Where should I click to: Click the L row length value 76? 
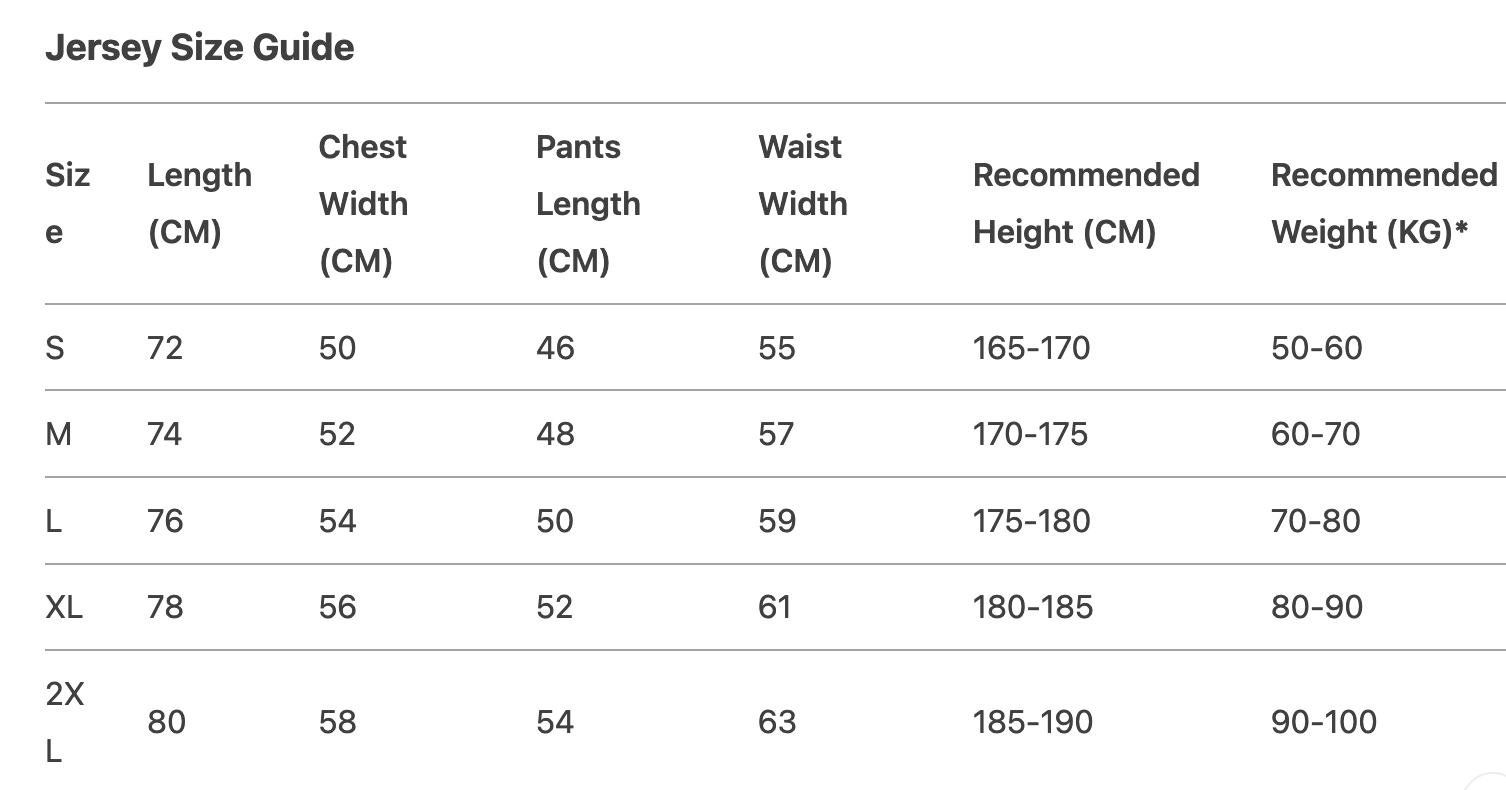coord(165,521)
